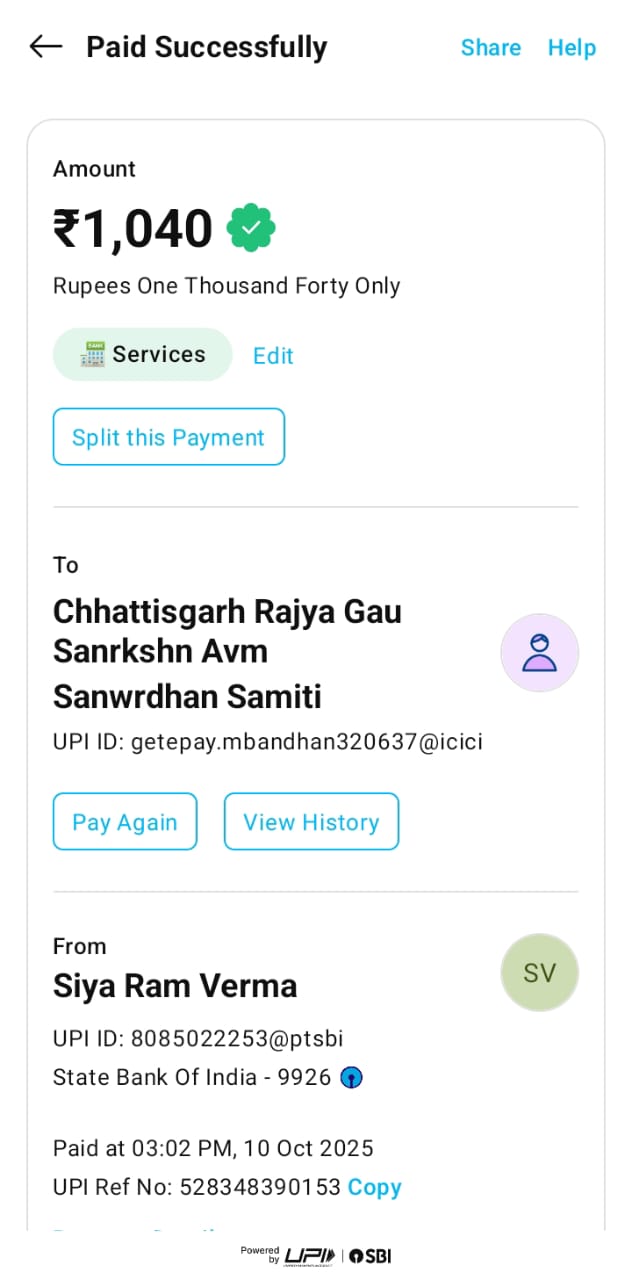Tap the green verified checkmark badge
The height and width of the screenshot is (1280, 632).
(251, 228)
